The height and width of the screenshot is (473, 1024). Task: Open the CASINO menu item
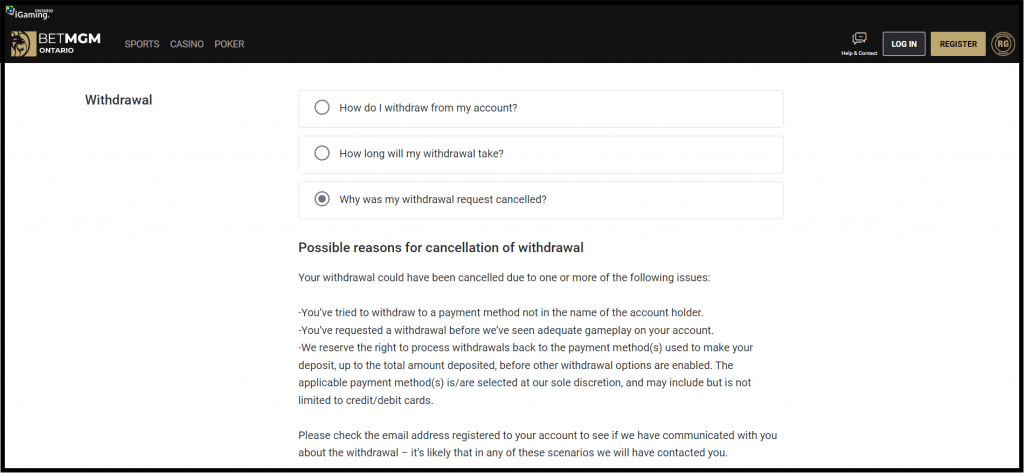click(187, 44)
